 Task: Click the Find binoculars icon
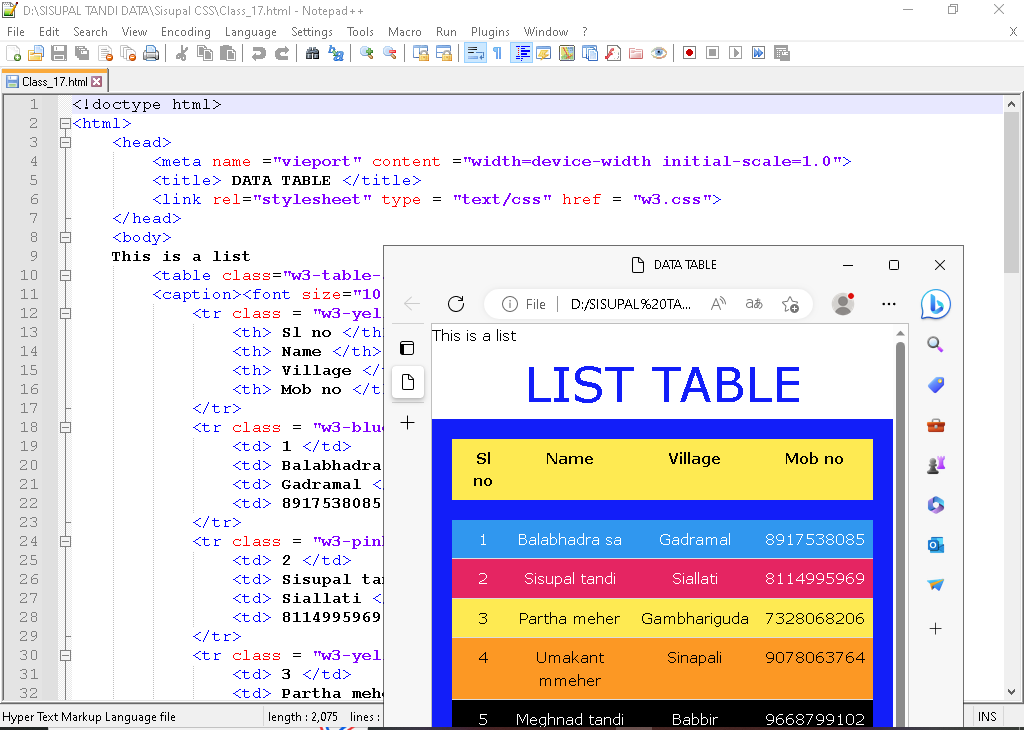[312, 53]
